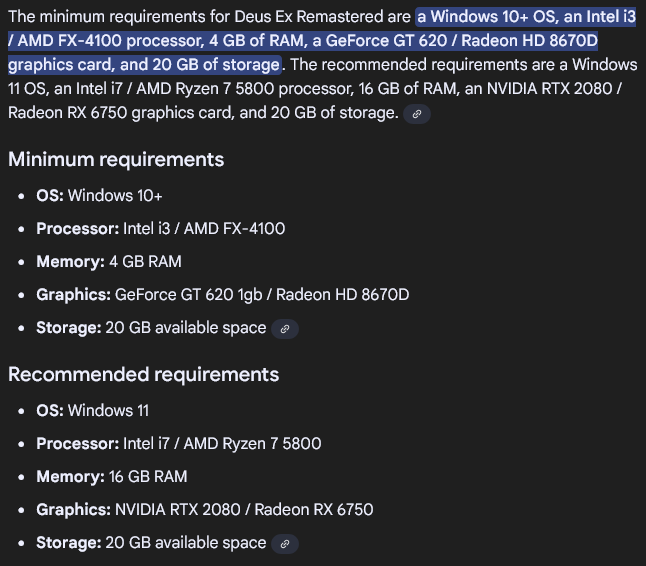Click the 'Recommended requirements' heading
This screenshot has width=646, height=566.
tap(143, 374)
